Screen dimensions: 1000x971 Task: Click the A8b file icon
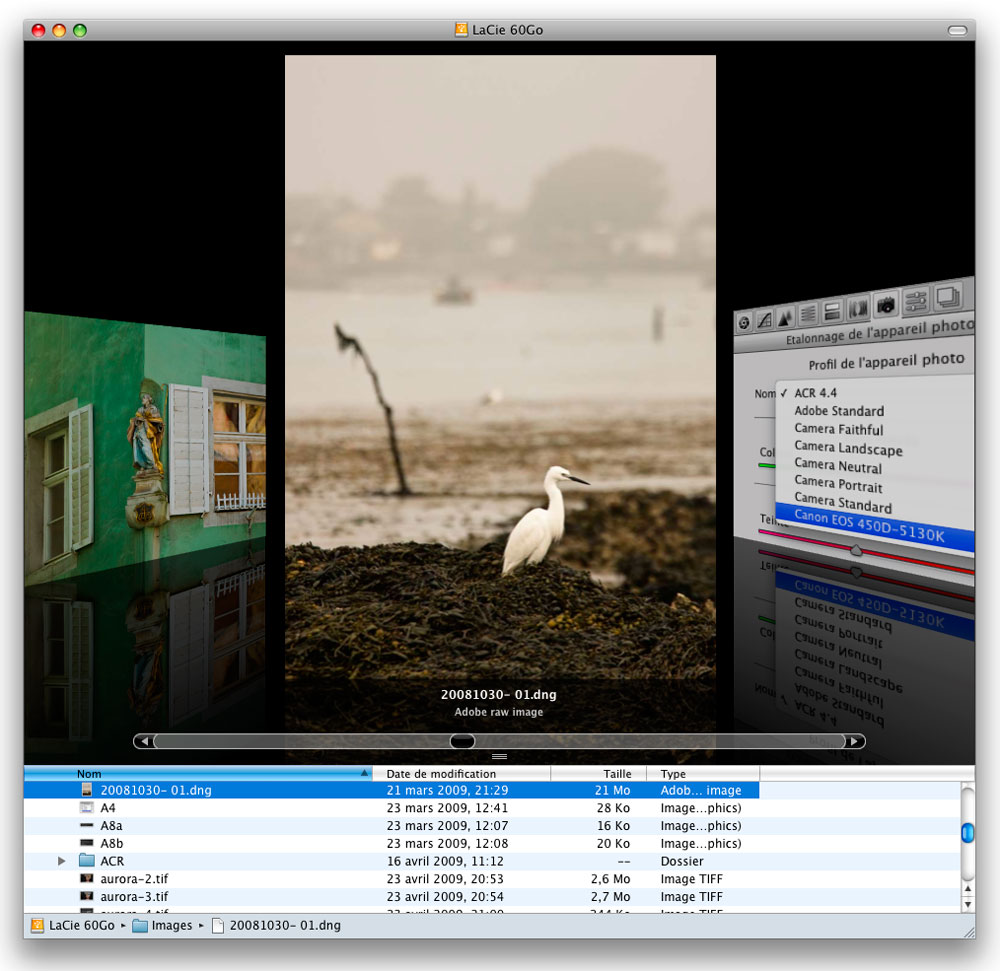pos(87,843)
